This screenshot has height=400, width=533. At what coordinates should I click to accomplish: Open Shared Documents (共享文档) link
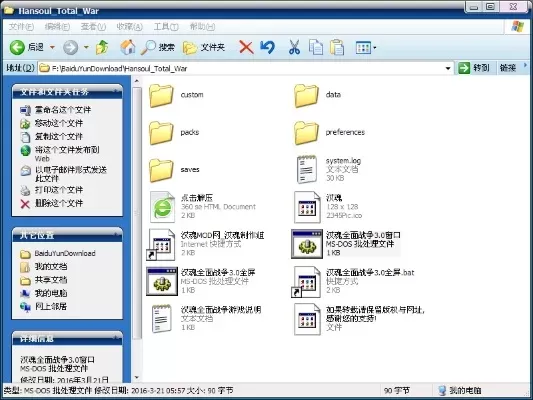tap(51, 280)
